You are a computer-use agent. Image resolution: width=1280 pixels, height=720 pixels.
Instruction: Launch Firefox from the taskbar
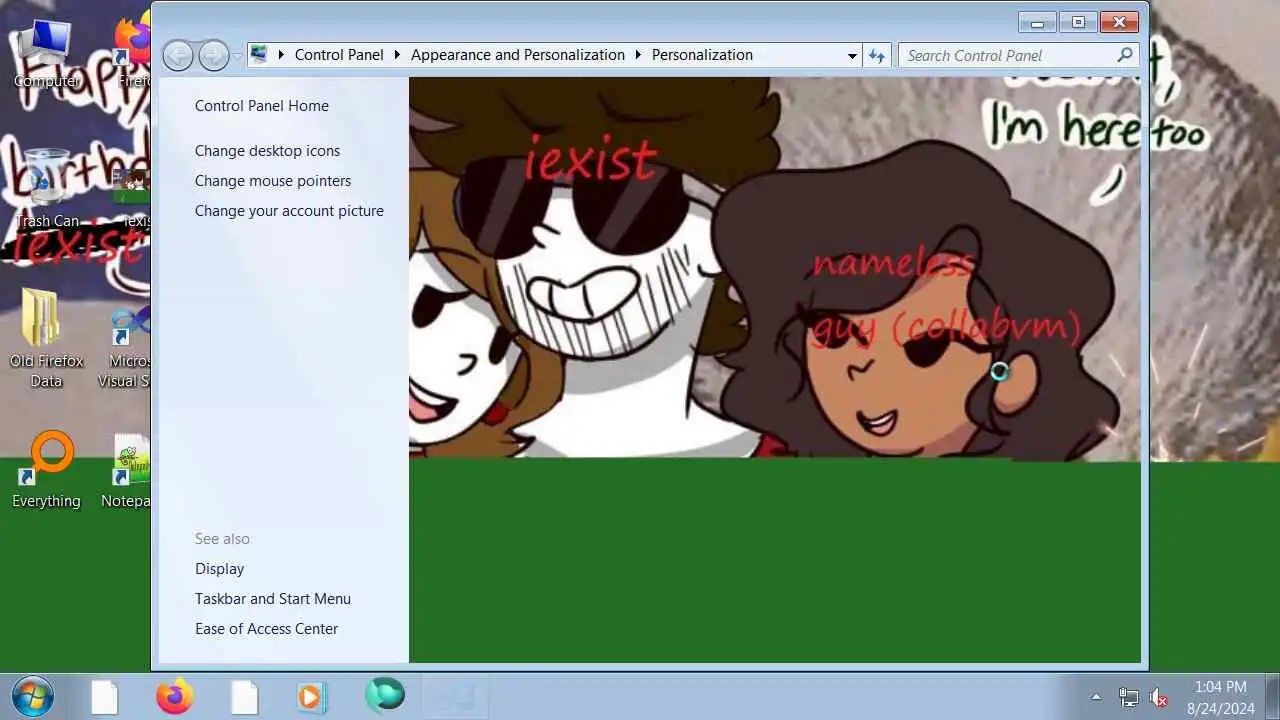click(x=175, y=696)
